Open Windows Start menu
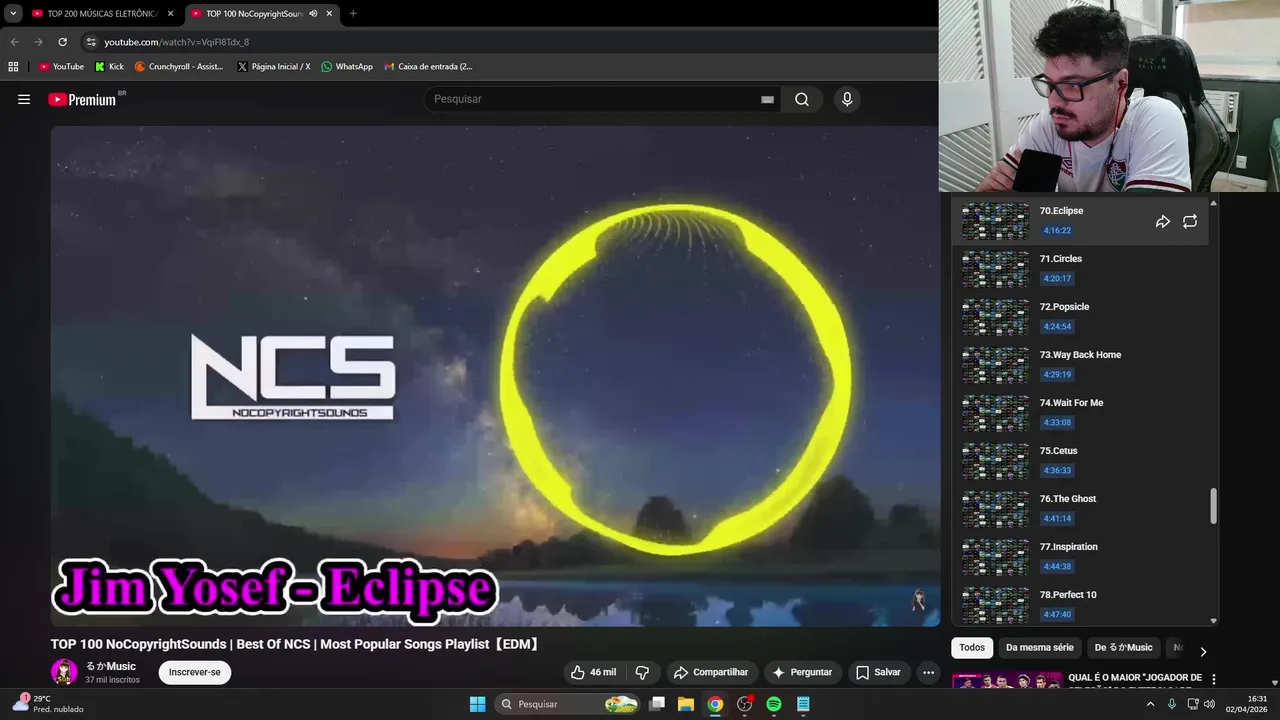The image size is (1280, 720). coord(477,704)
